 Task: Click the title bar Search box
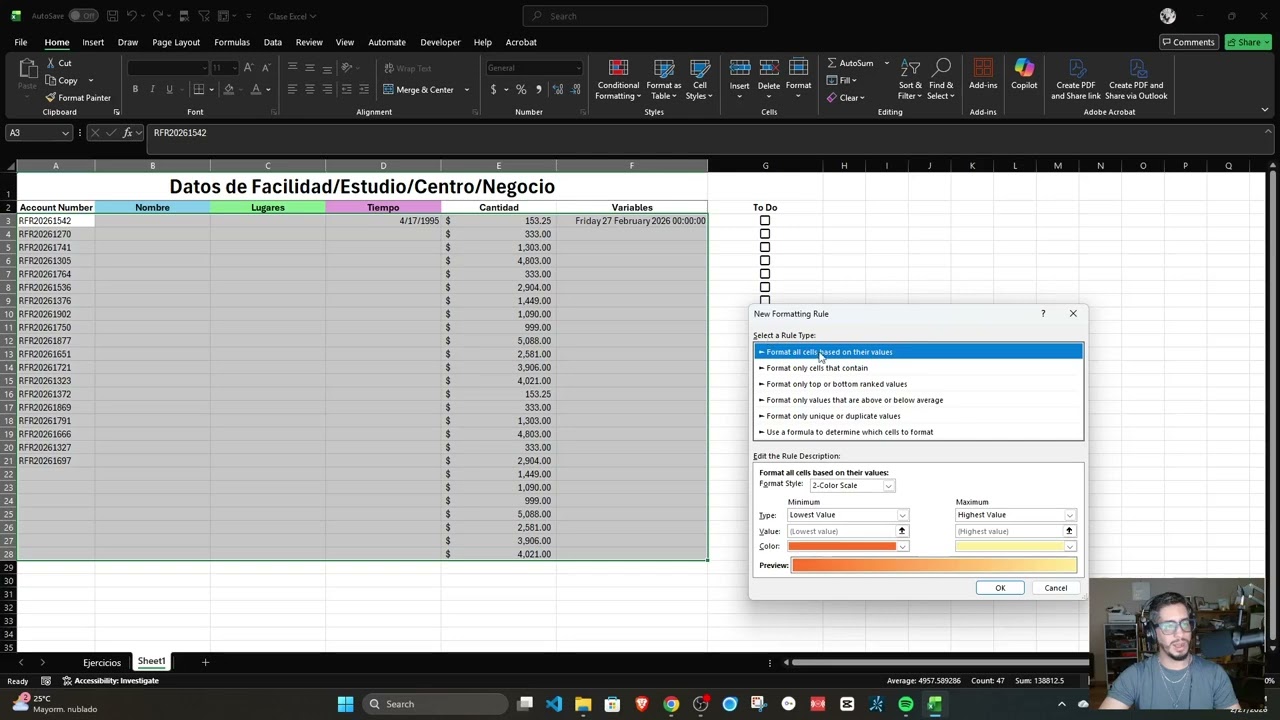click(645, 16)
